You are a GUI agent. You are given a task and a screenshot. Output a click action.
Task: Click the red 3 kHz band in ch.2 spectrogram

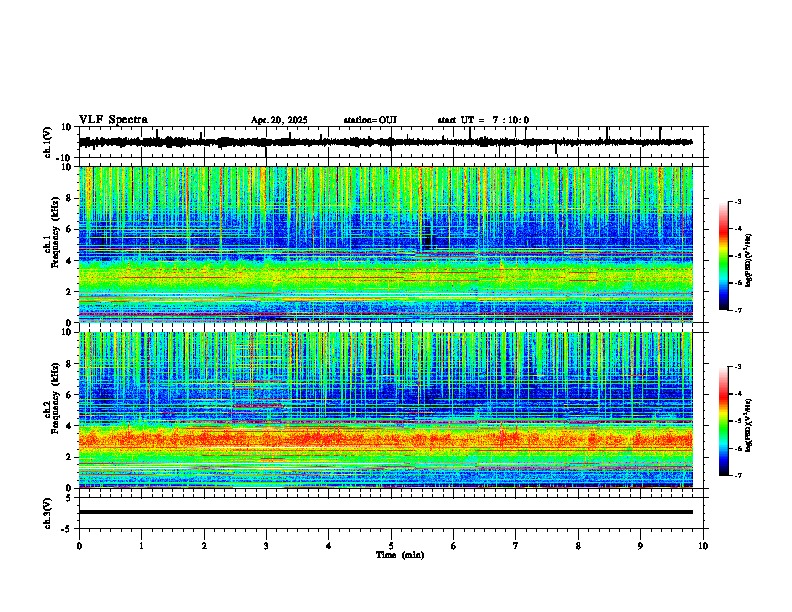tap(385, 438)
